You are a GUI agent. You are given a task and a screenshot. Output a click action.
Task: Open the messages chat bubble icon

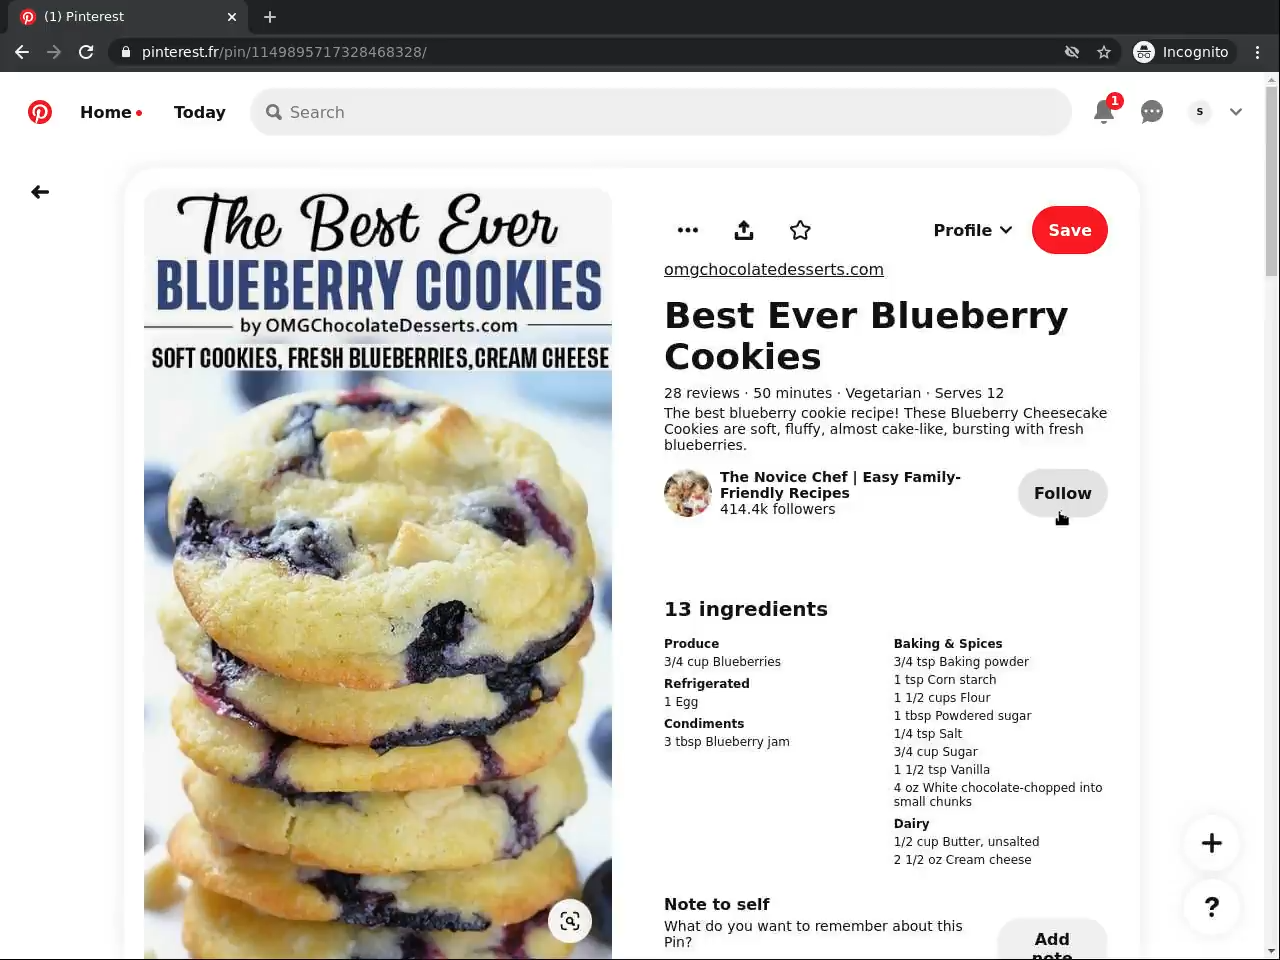[1152, 112]
